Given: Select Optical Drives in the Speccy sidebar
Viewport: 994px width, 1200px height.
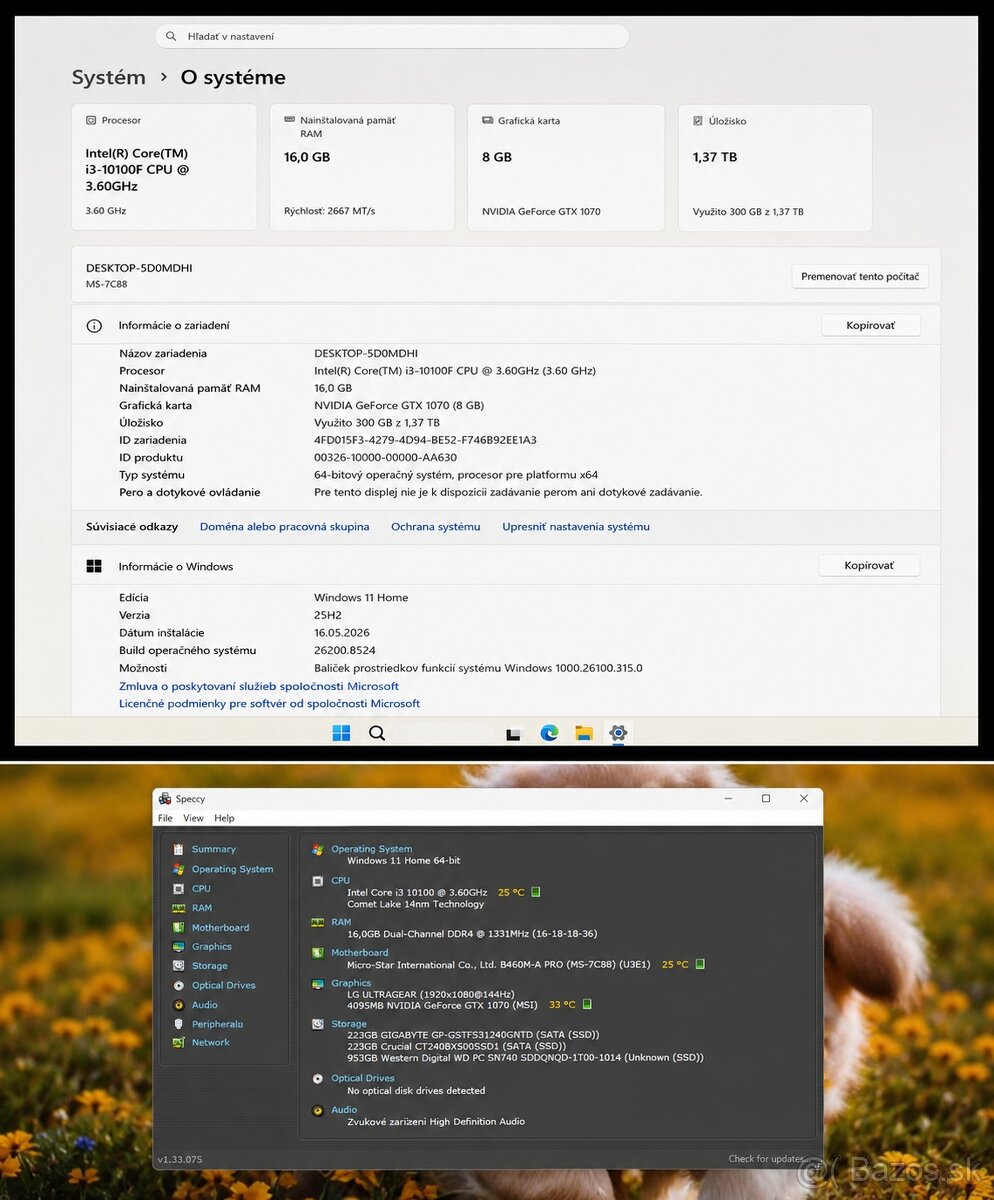Looking at the screenshot, I should (223, 985).
